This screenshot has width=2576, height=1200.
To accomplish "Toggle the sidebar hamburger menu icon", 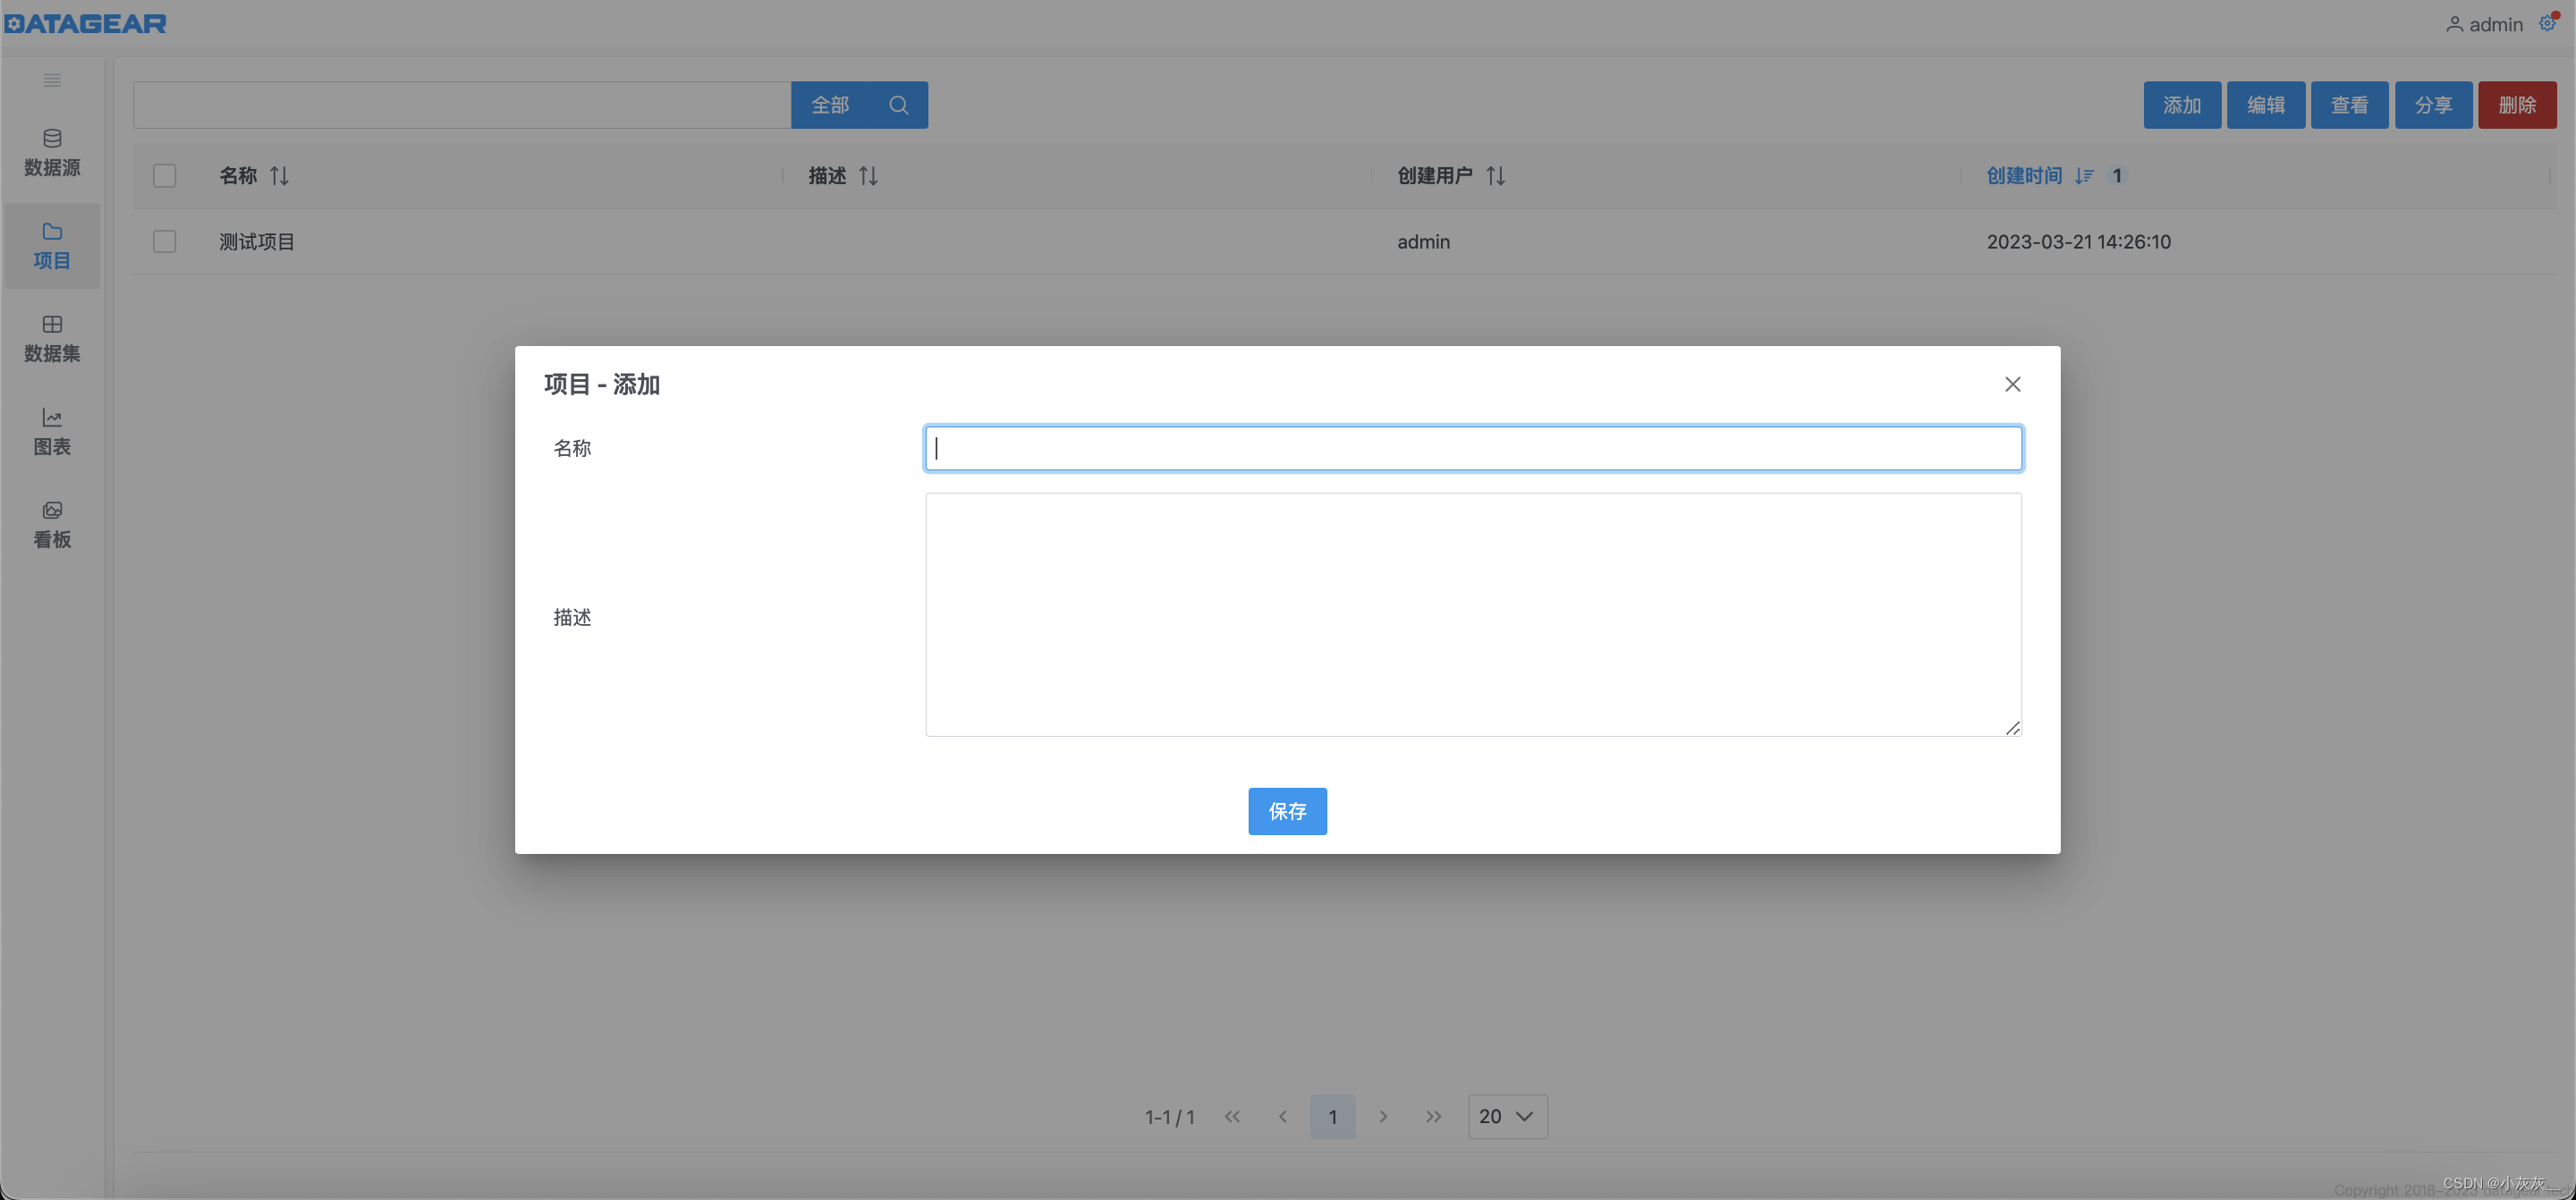I will point(52,80).
